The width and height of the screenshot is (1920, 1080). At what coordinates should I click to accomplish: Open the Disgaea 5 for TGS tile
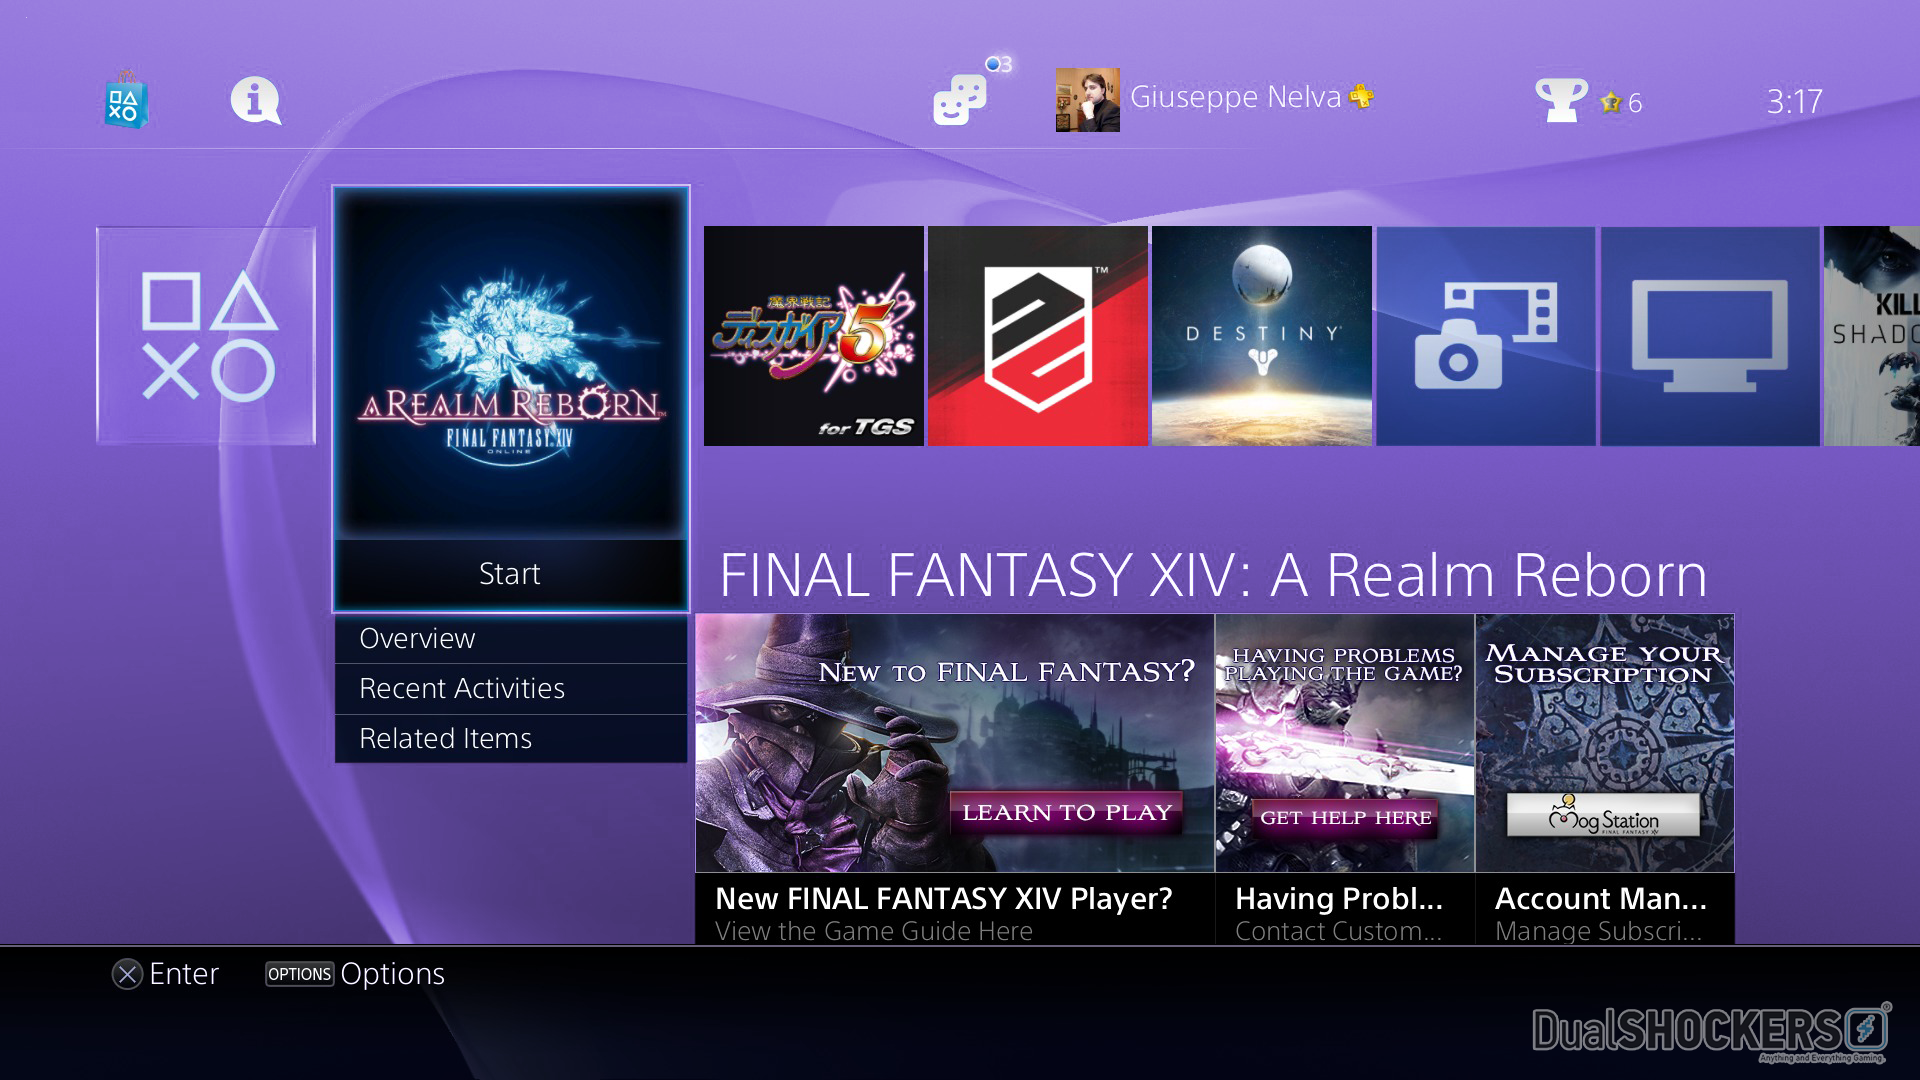[x=814, y=336]
